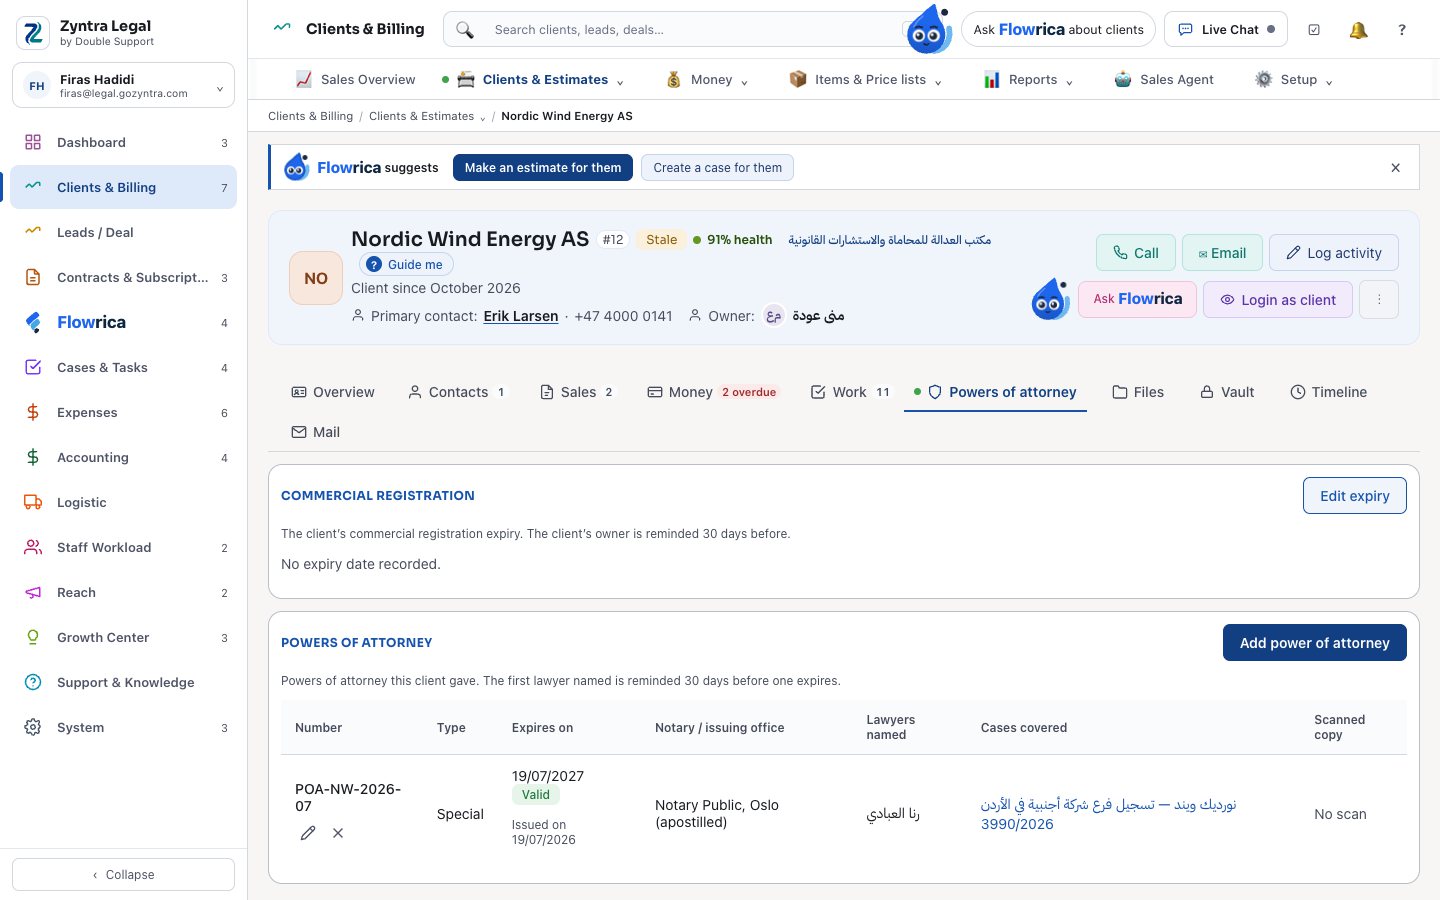Open the Vault tab
This screenshot has width=1440, height=900.
1227,392
